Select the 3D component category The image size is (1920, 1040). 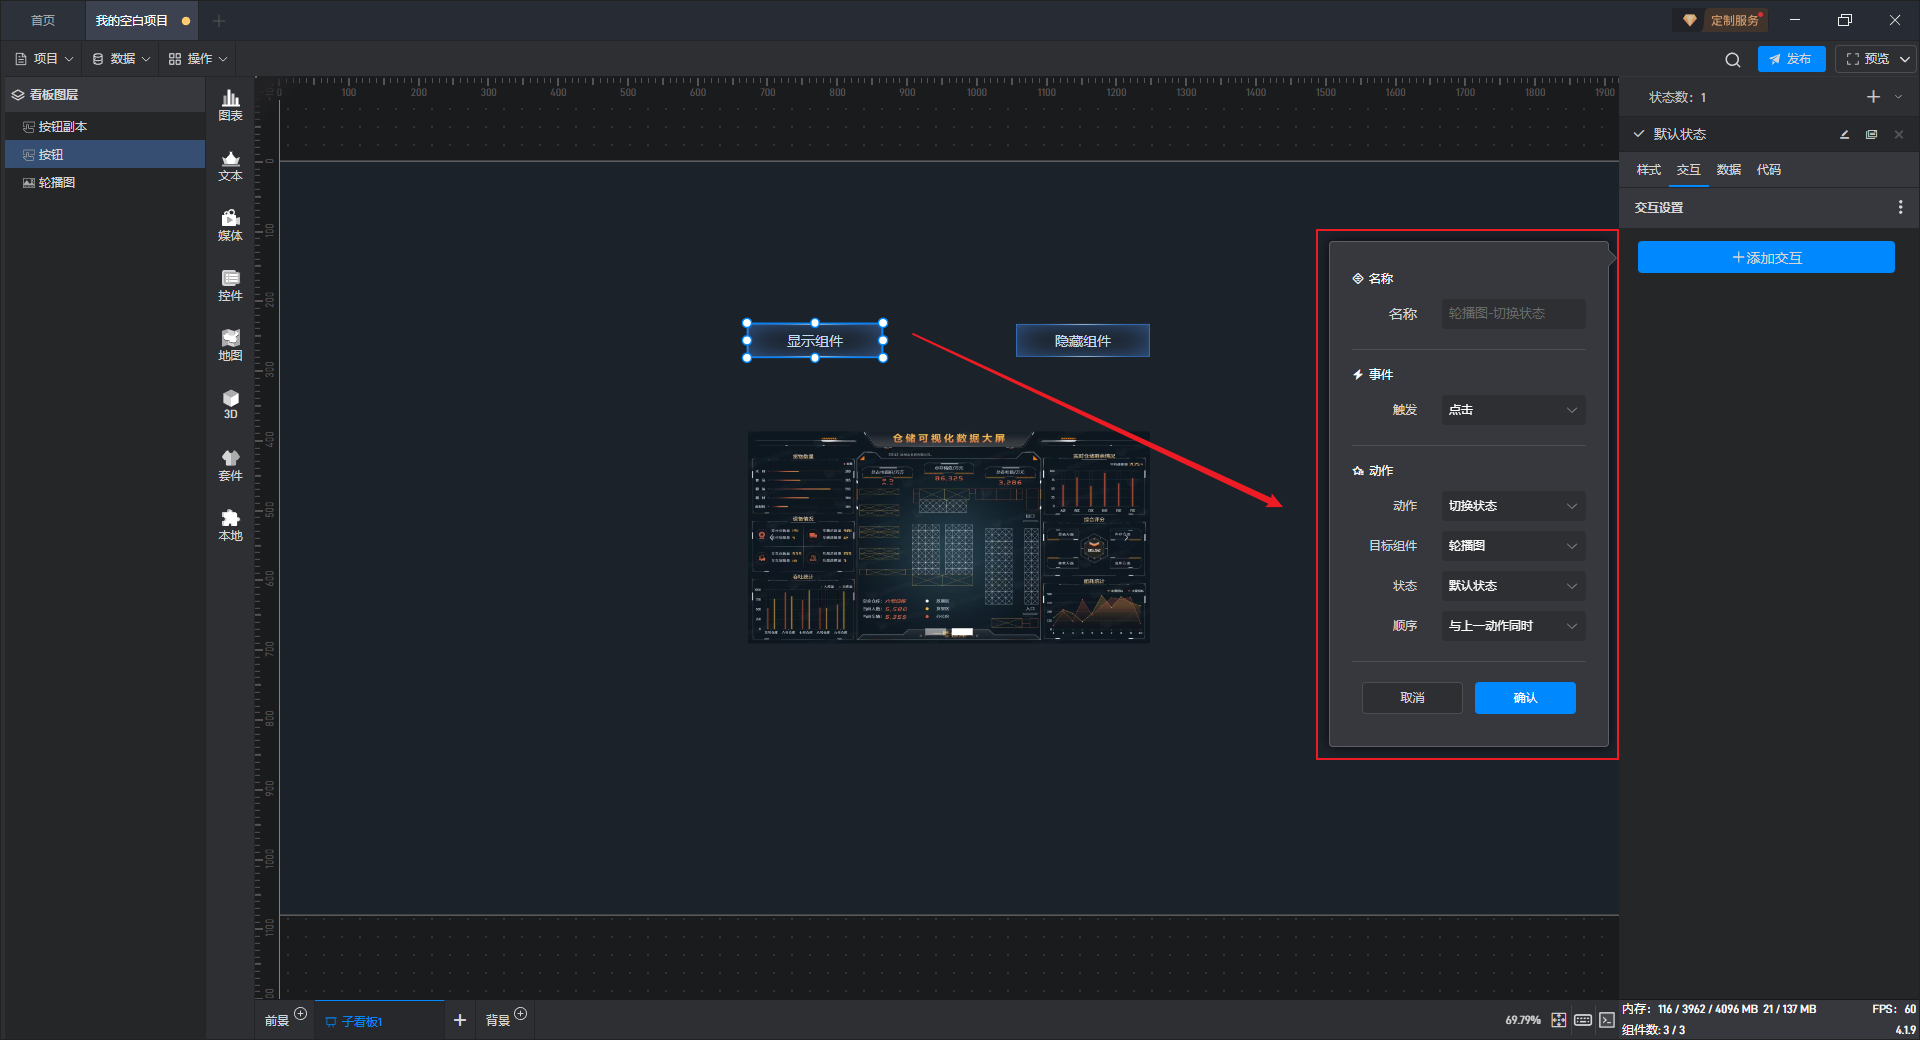pyautogui.click(x=230, y=404)
